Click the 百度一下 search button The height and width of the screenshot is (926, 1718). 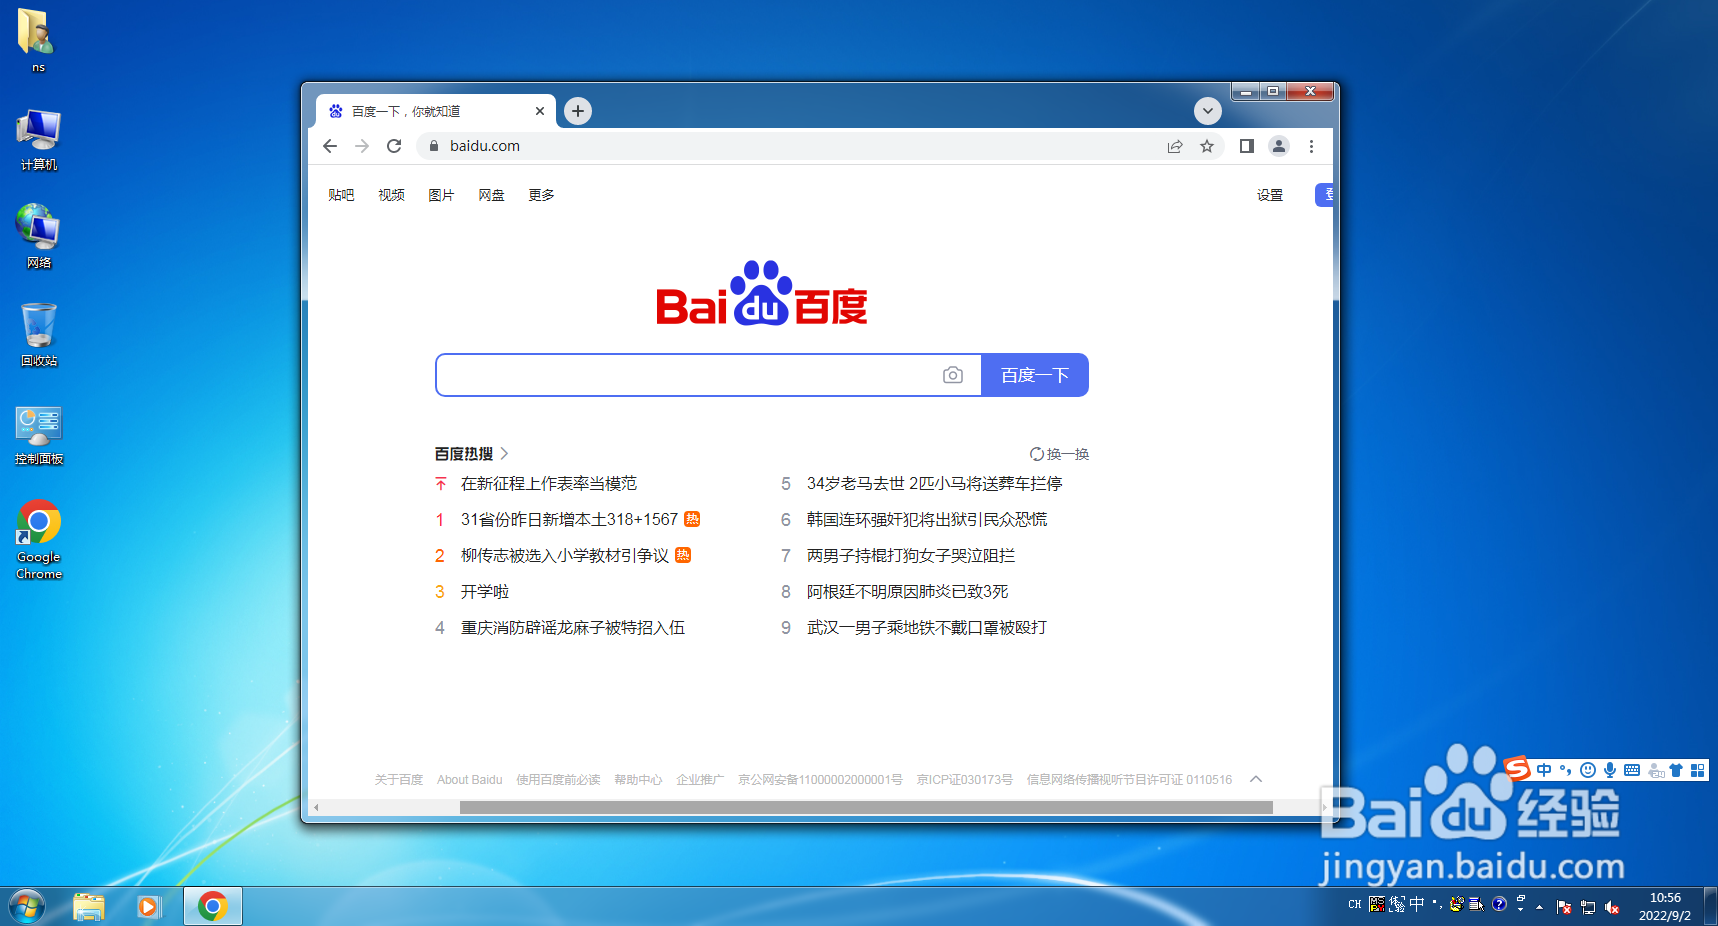tap(1035, 375)
